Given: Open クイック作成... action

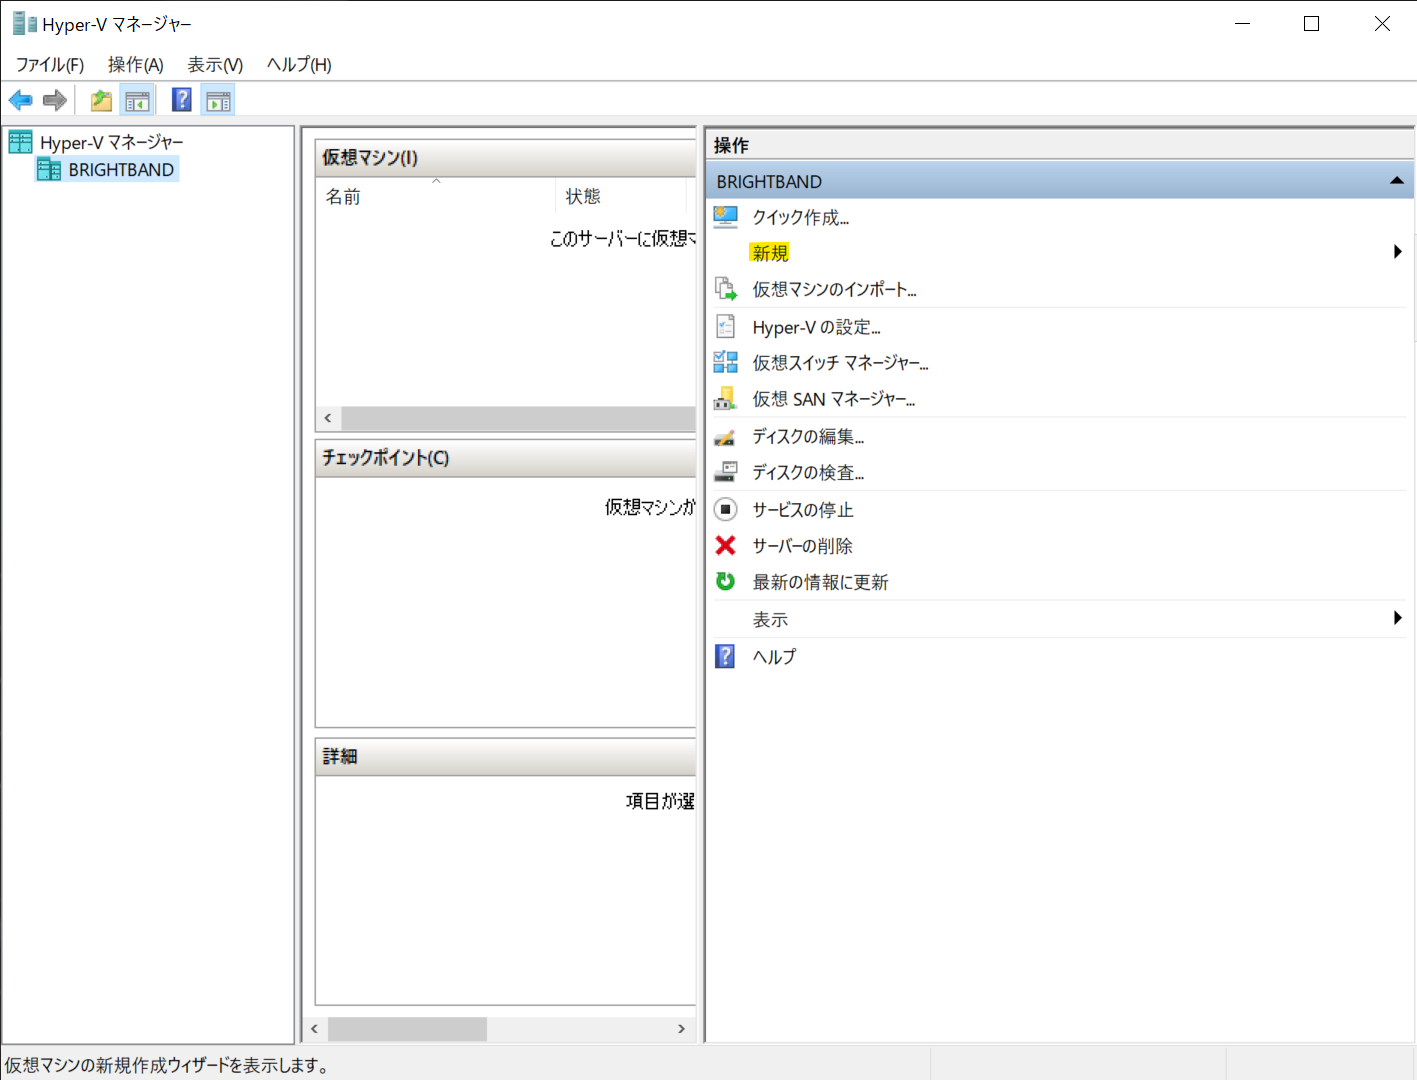Looking at the screenshot, I should [x=801, y=217].
